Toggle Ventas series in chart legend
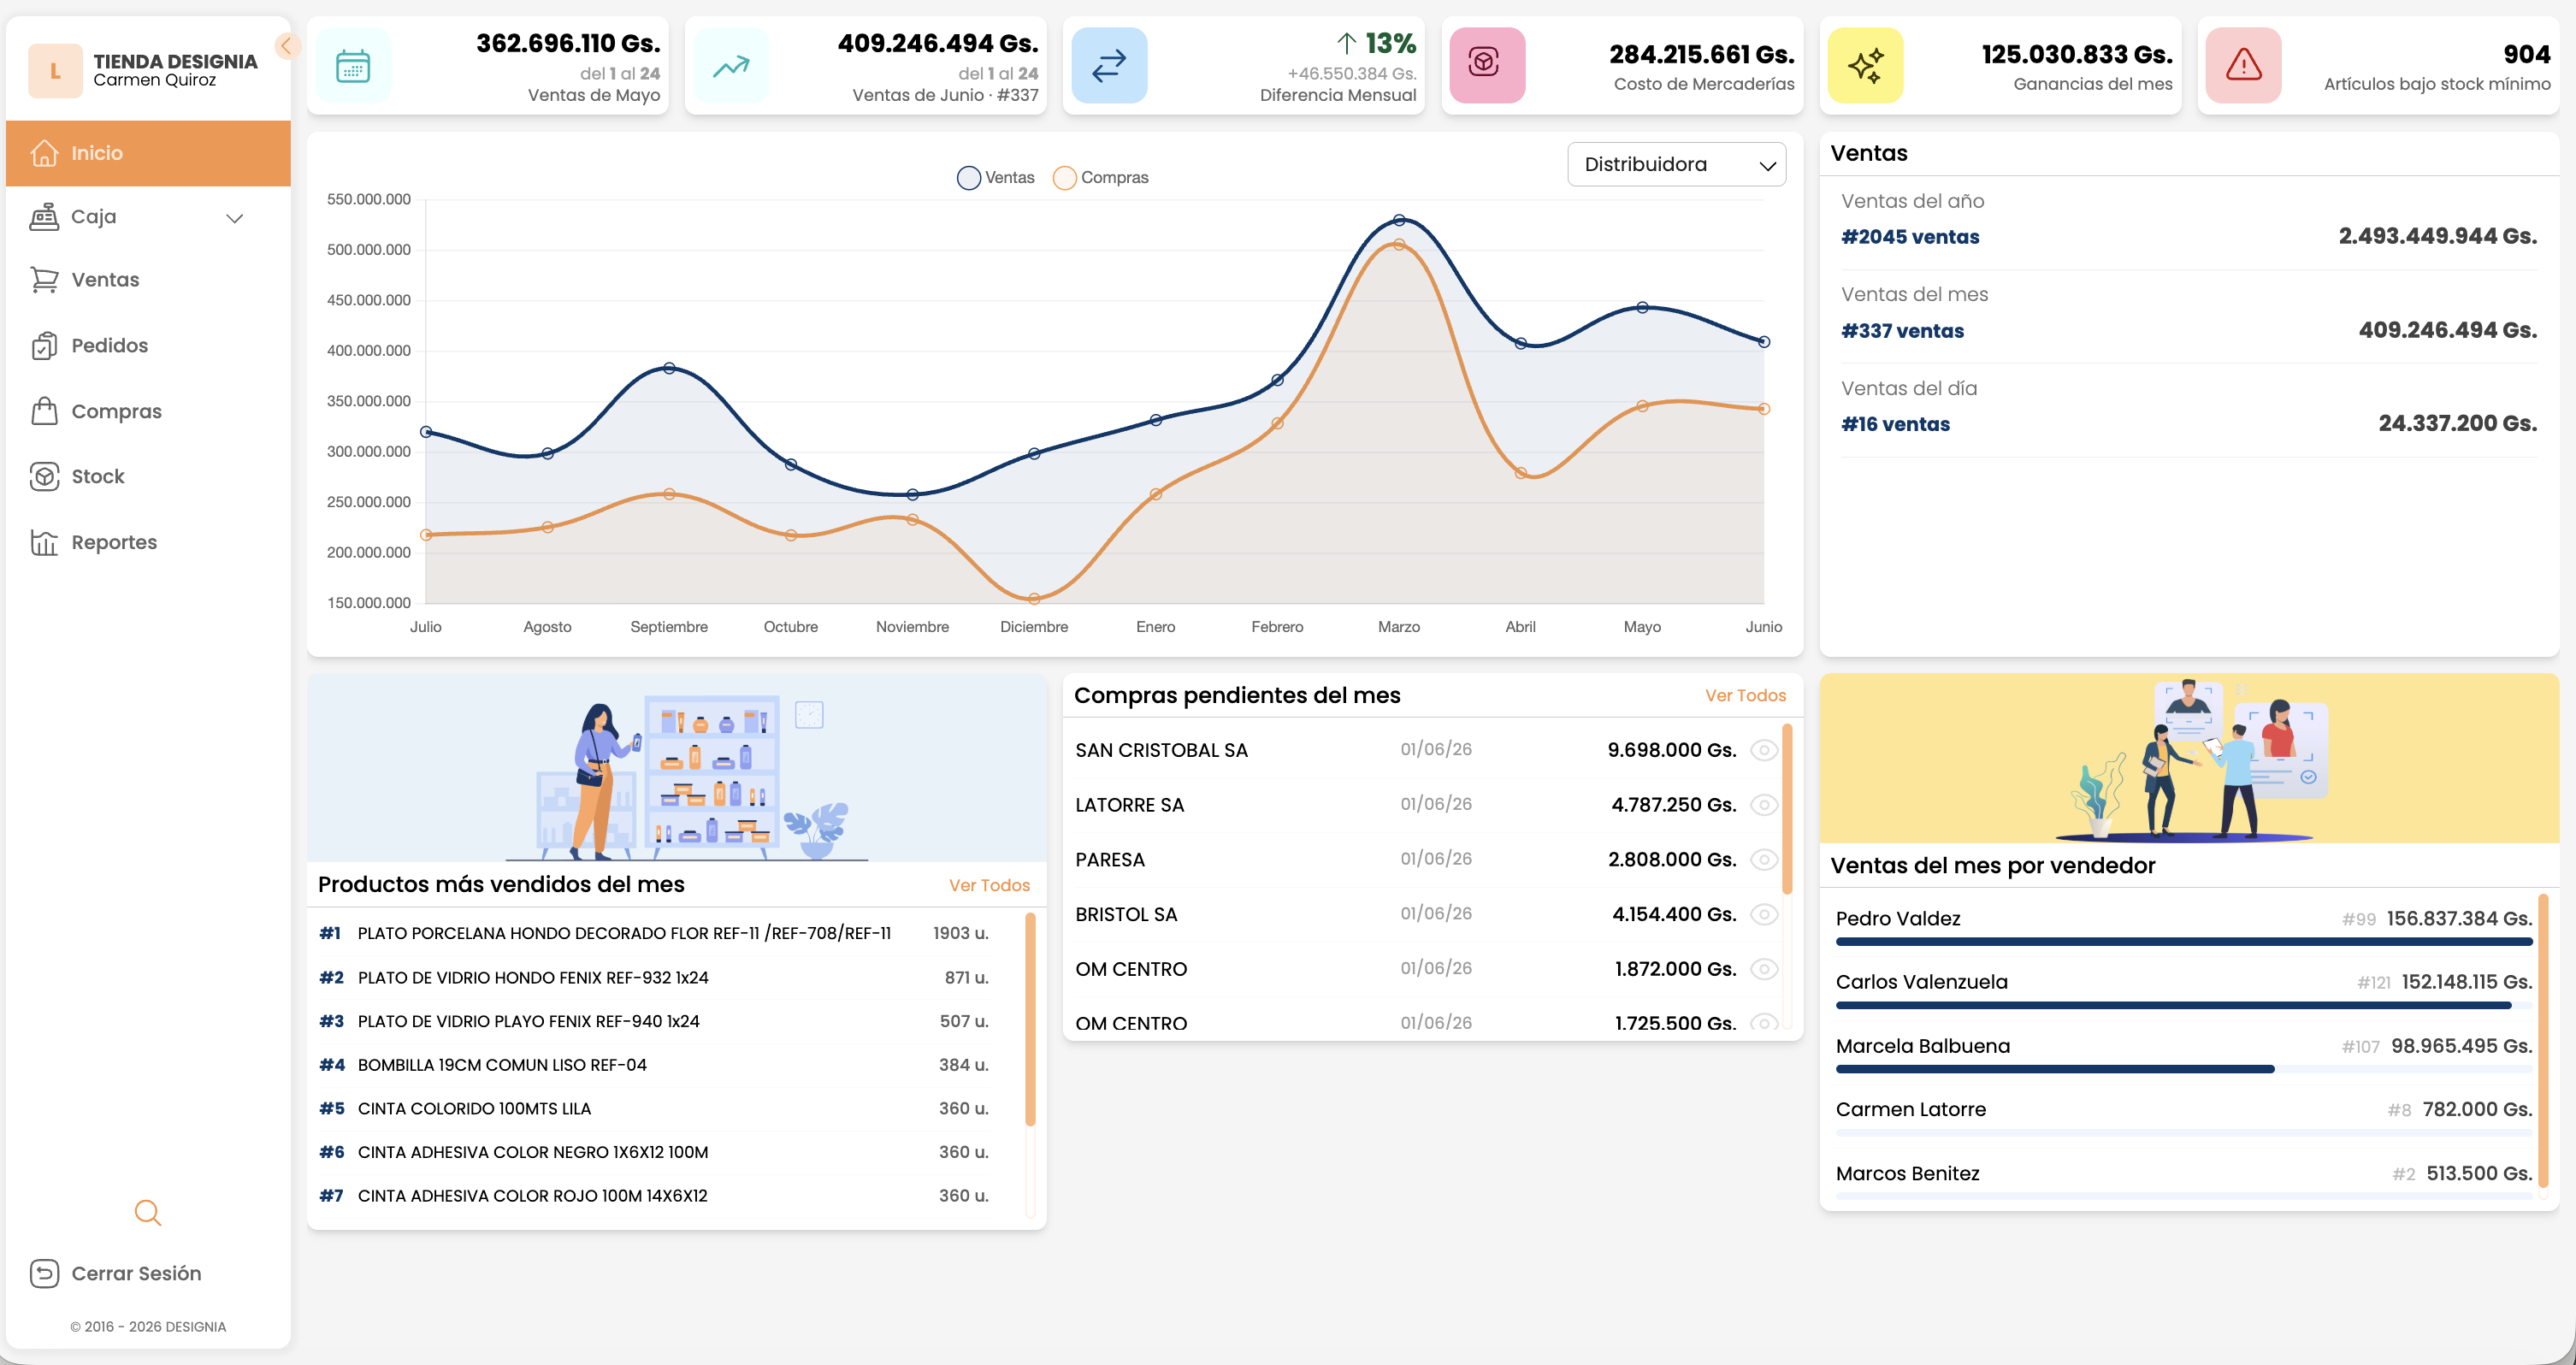The width and height of the screenshot is (2576, 1365). point(996,178)
